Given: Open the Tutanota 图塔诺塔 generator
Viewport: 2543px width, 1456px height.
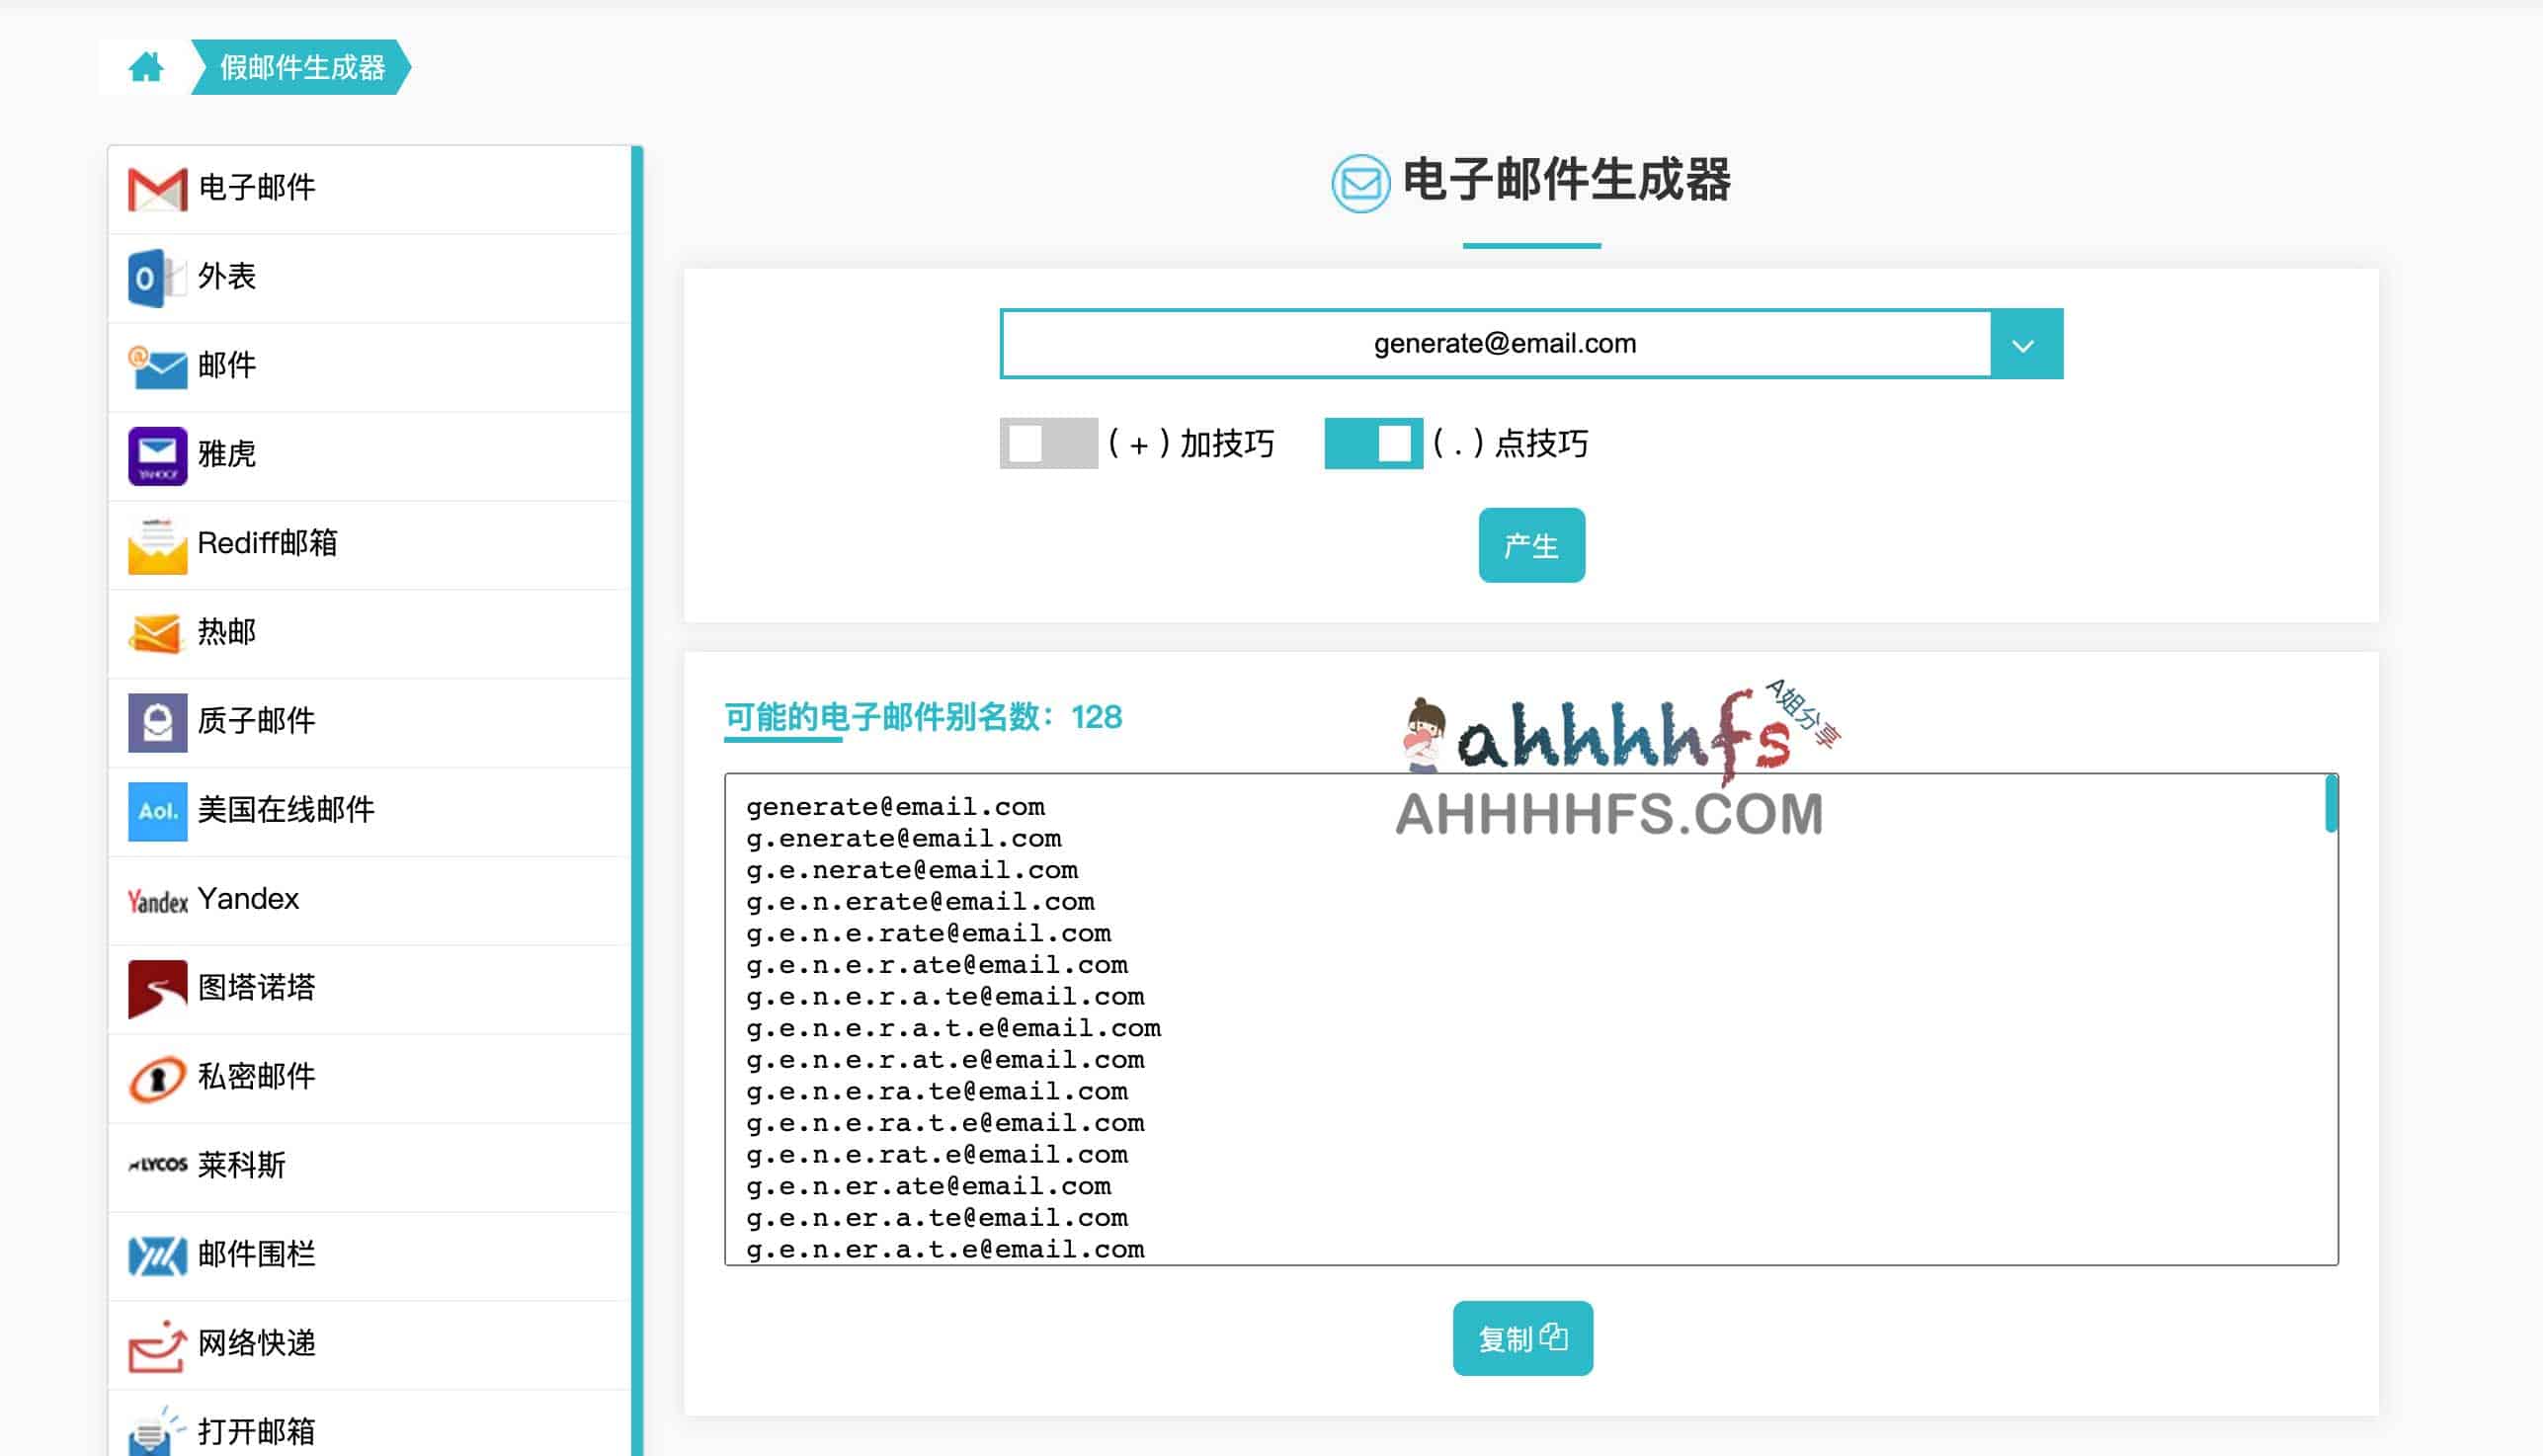Looking at the screenshot, I should [x=256, y=988].
